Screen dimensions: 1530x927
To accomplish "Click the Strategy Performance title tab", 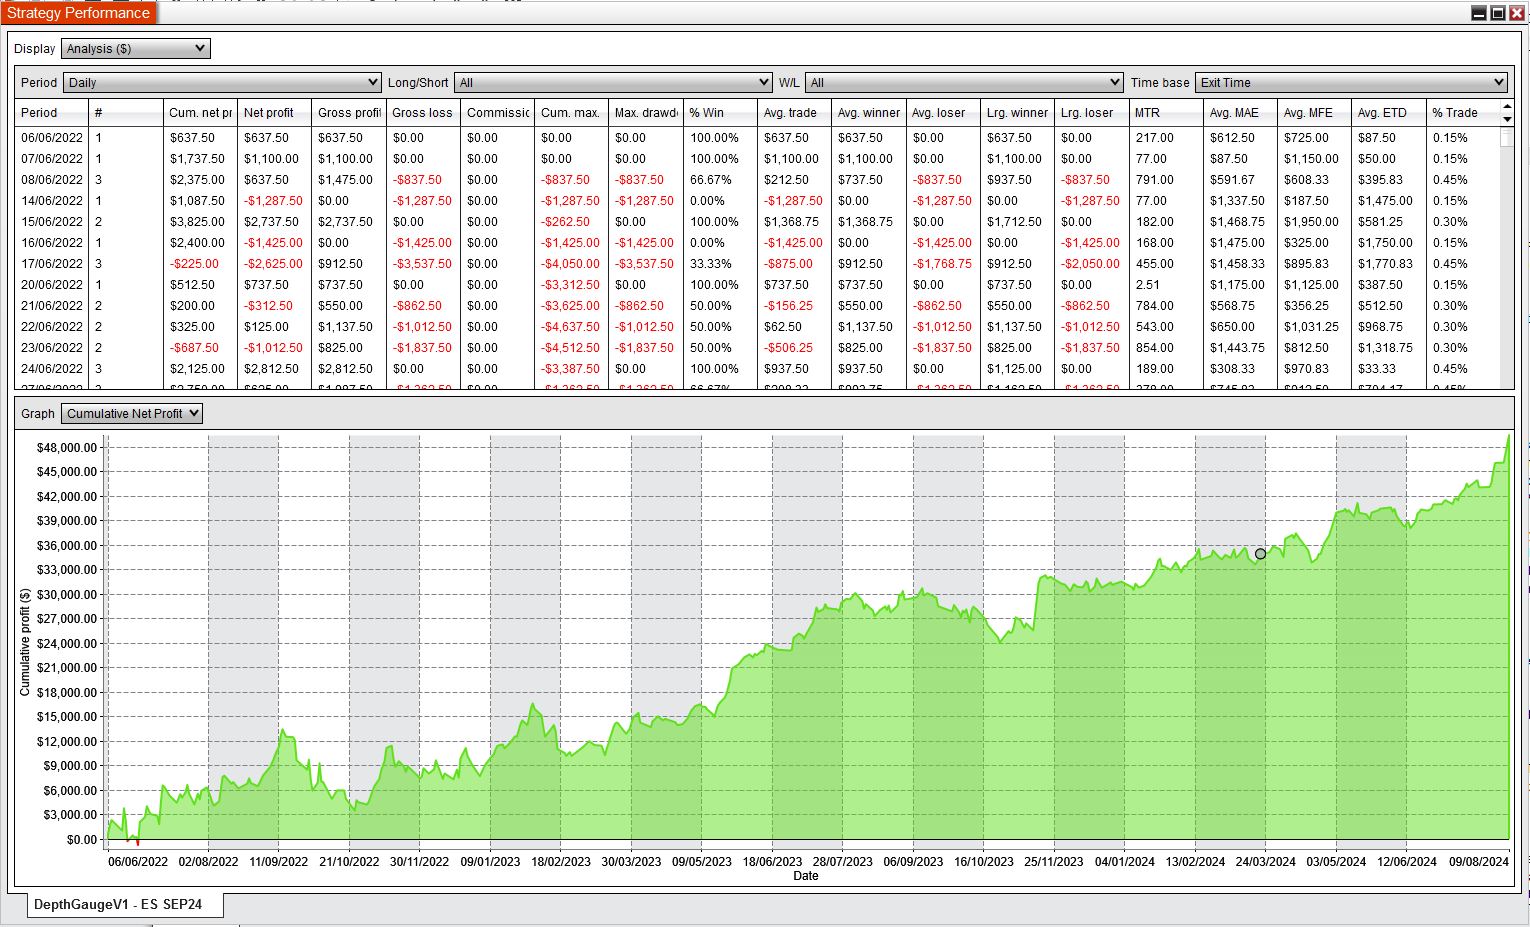I will (x=77, y=13).
